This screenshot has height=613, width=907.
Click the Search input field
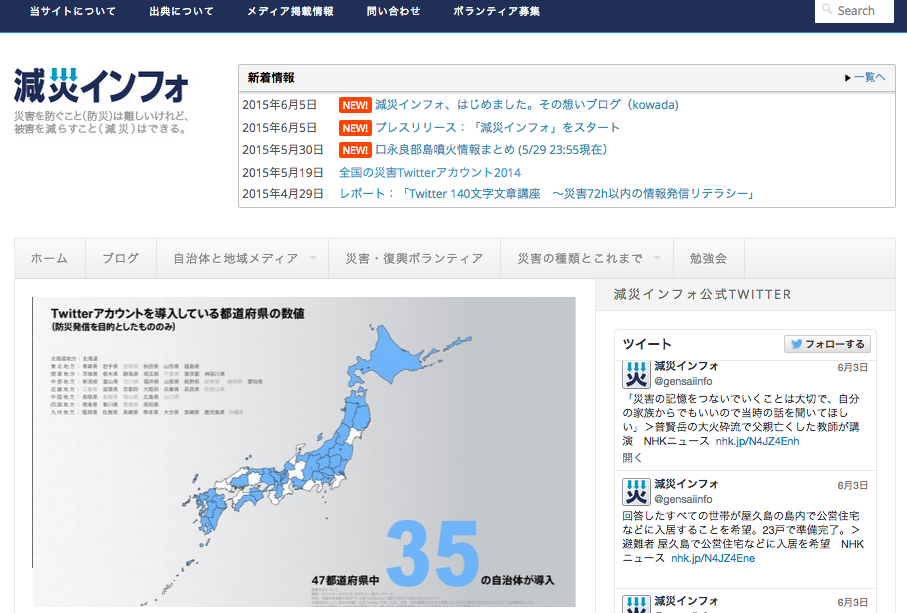(x=854, y=10)
